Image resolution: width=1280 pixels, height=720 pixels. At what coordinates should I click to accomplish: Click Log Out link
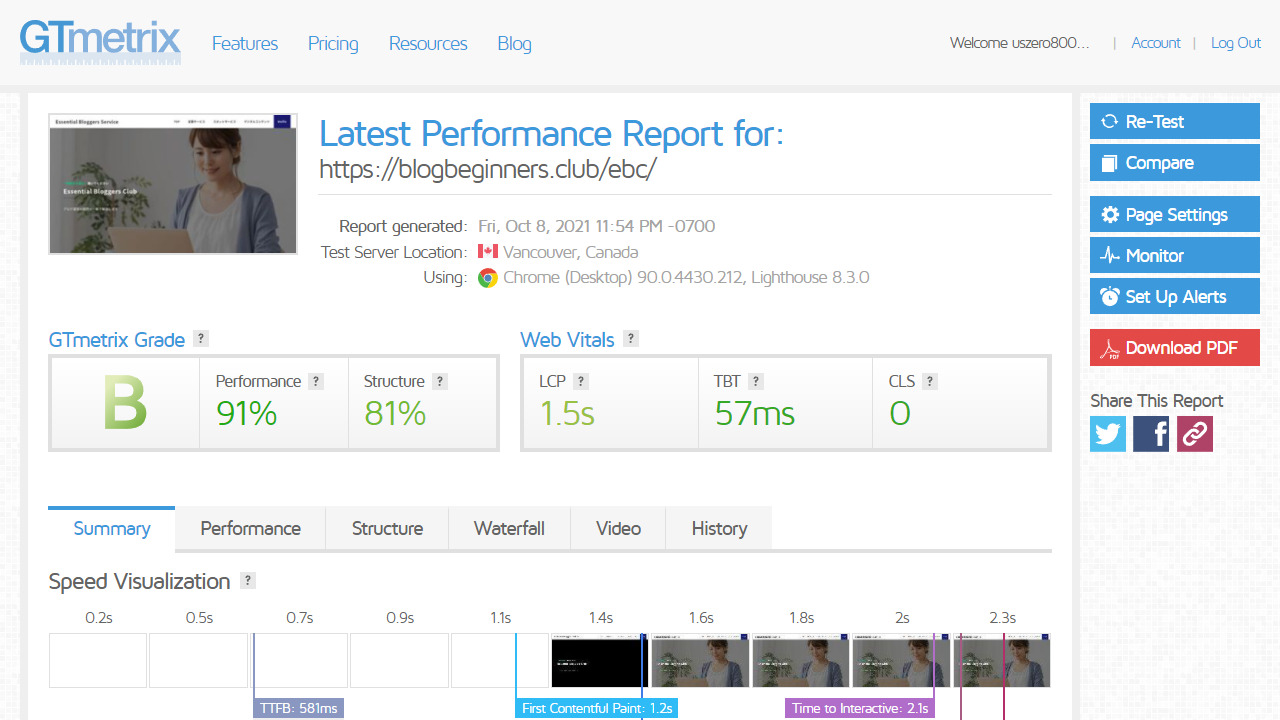tap(1236, 43)
